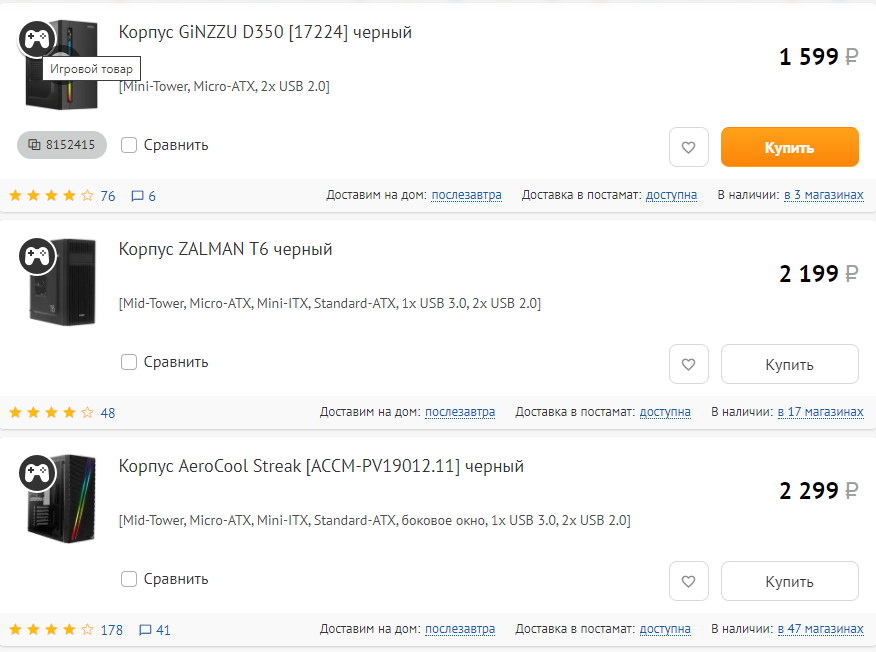Click the gamepad icon on GiNZZU D350 thumbnail
The width and height of the screenshot is (876, 652).
coord(38,38)
